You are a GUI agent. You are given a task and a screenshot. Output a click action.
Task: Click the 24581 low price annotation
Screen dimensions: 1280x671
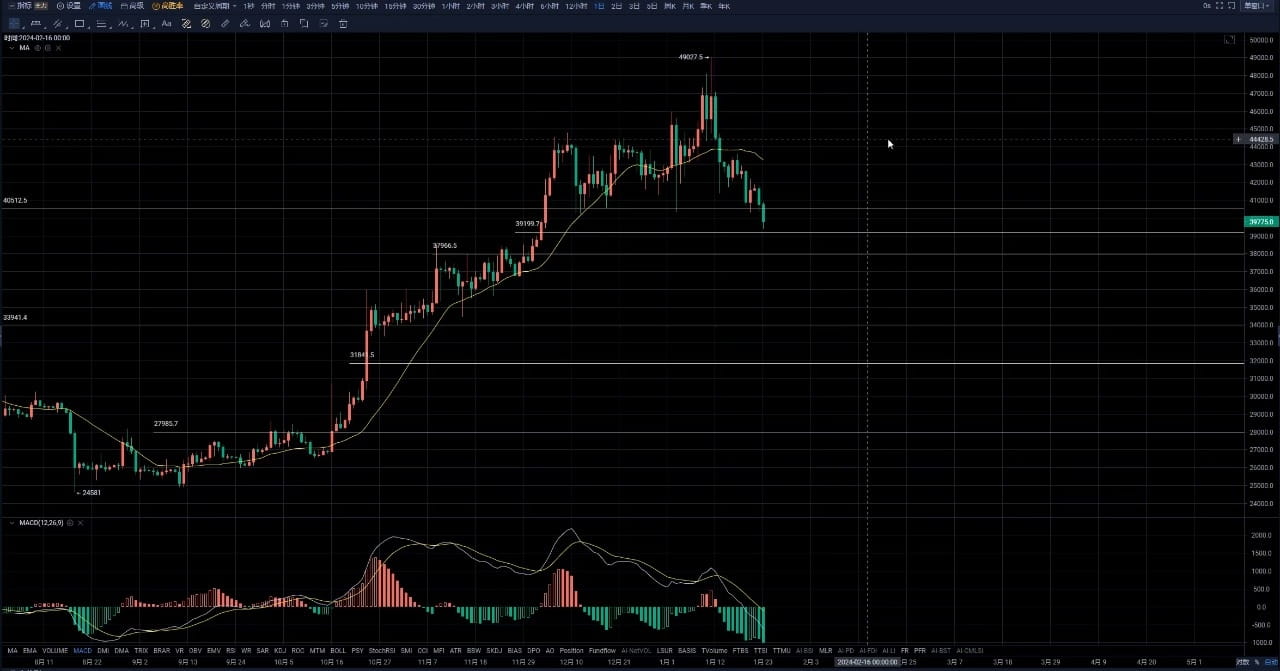click(91, 492)
